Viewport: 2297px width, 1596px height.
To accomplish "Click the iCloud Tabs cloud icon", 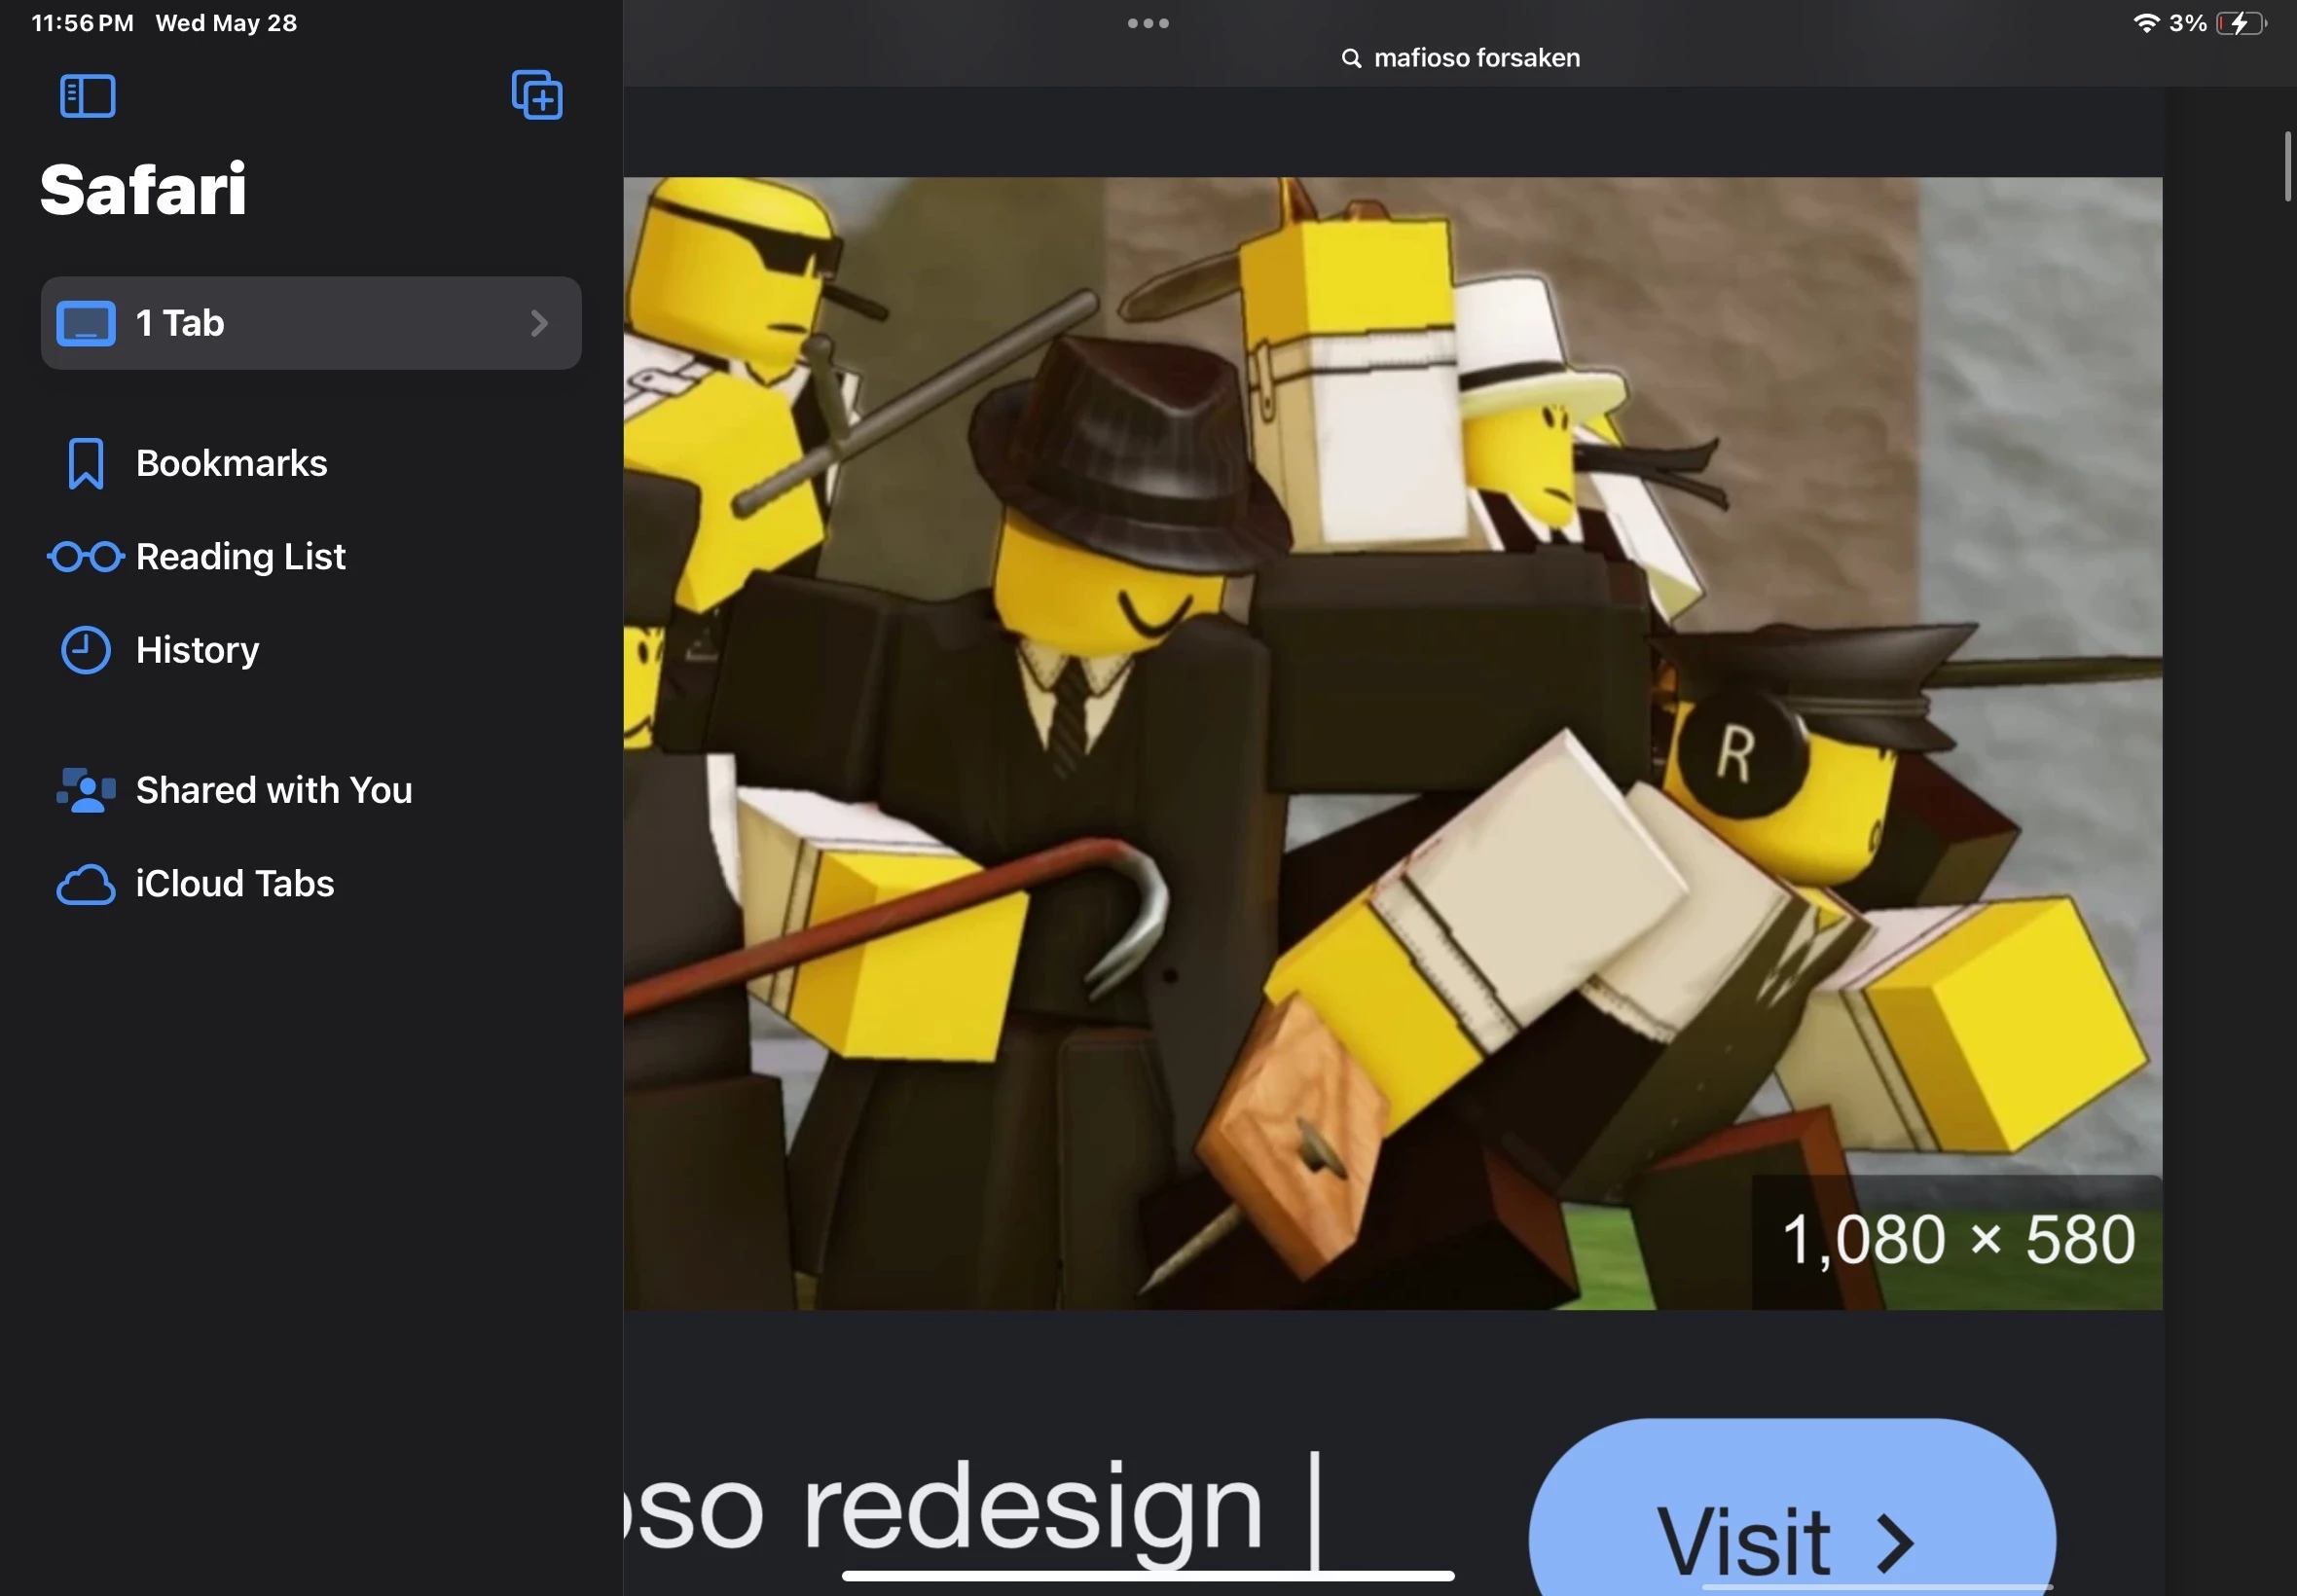I will (86, 885).
